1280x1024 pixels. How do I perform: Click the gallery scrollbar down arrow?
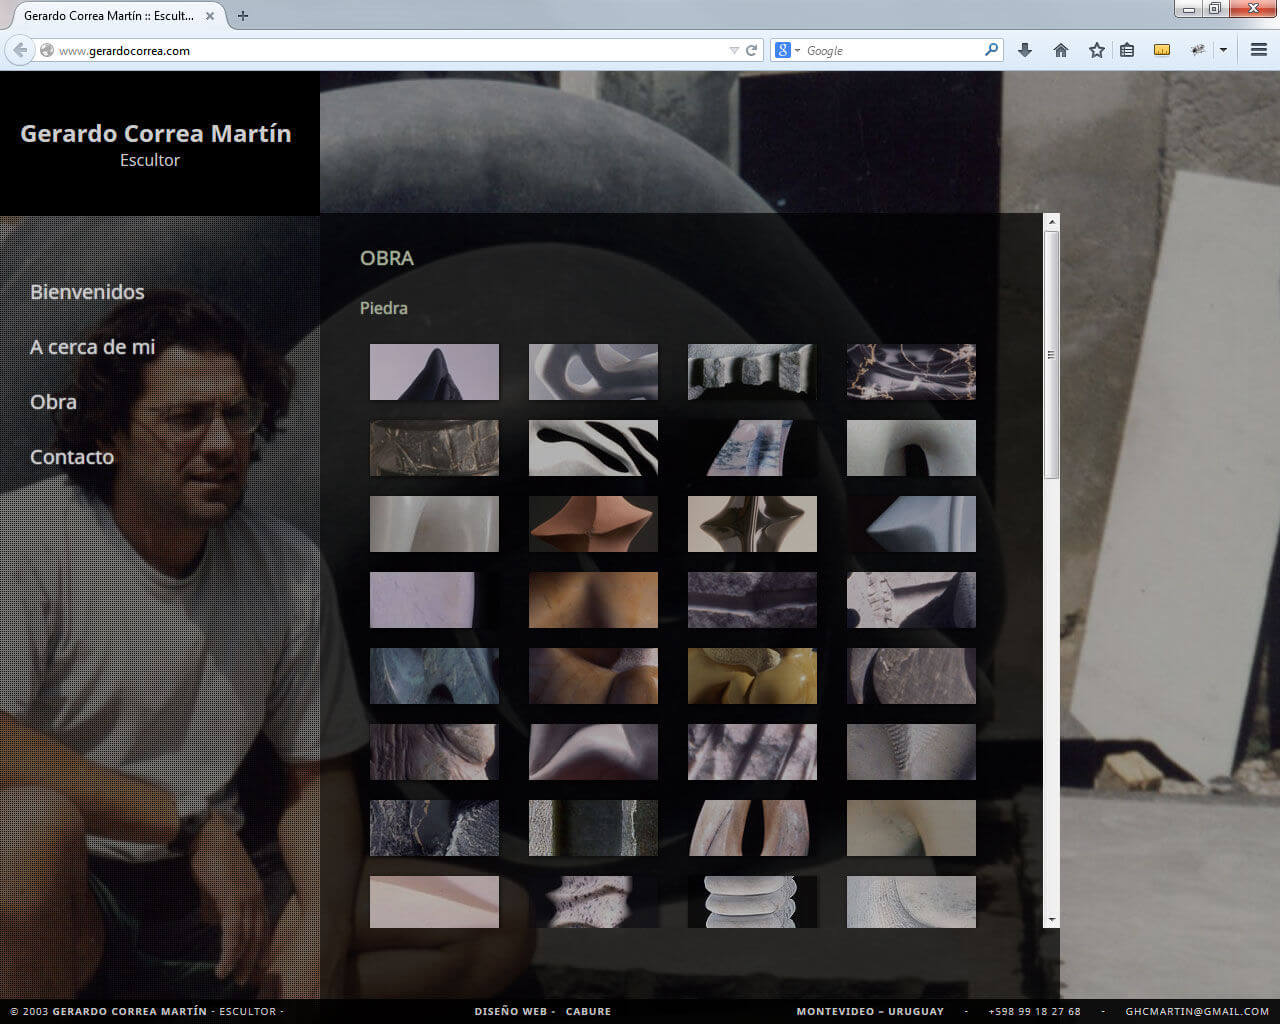(x=1051, y=920)
